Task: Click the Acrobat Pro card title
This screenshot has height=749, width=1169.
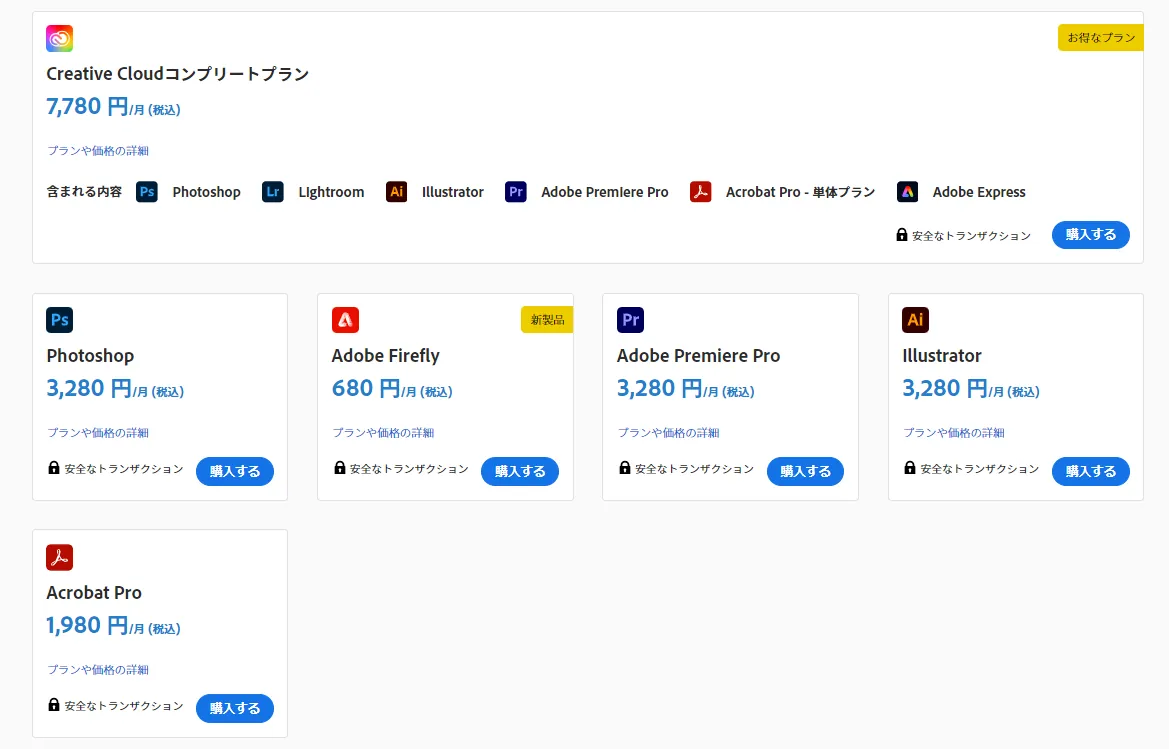Action: pyautogui.click(x=94, y=592)
